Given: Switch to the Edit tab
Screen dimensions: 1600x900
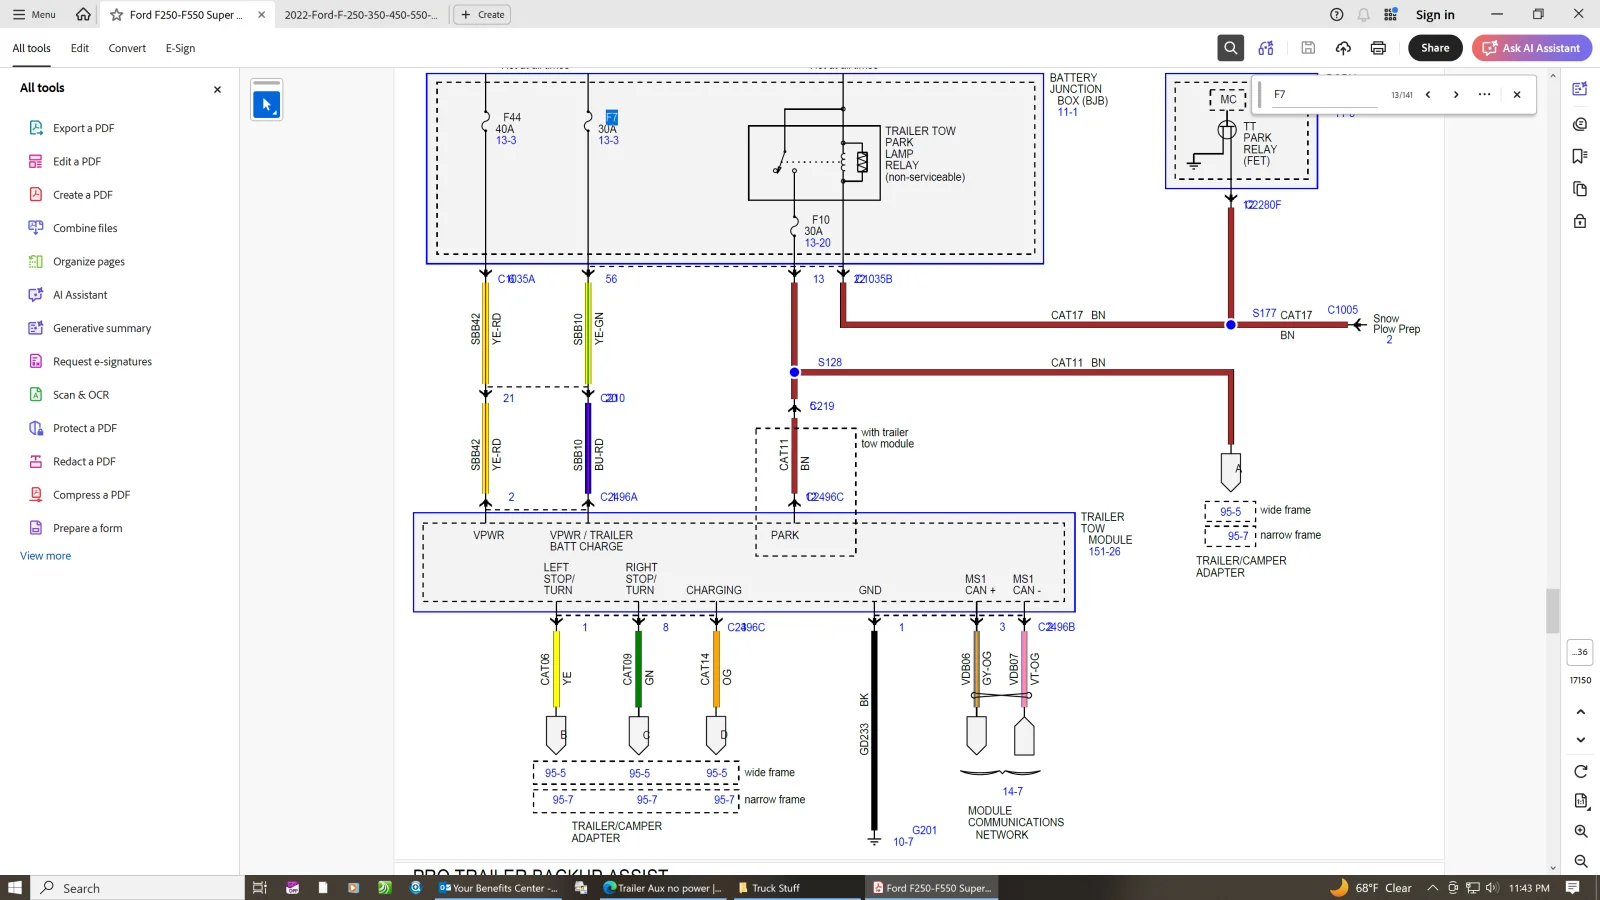Looking at the screenshot, I should point(80,48).
